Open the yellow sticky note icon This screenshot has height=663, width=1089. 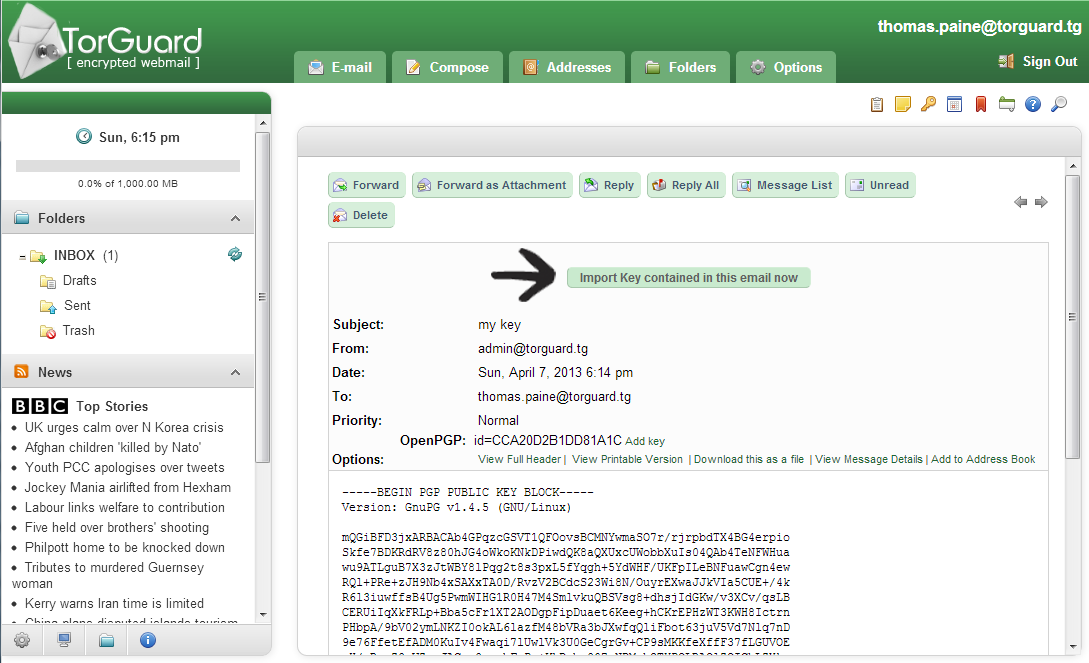click(x=902, y=104)
